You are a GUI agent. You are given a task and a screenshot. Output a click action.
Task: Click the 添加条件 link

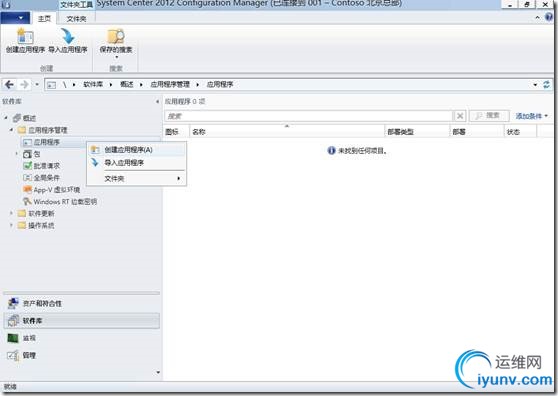pos(531,116)
